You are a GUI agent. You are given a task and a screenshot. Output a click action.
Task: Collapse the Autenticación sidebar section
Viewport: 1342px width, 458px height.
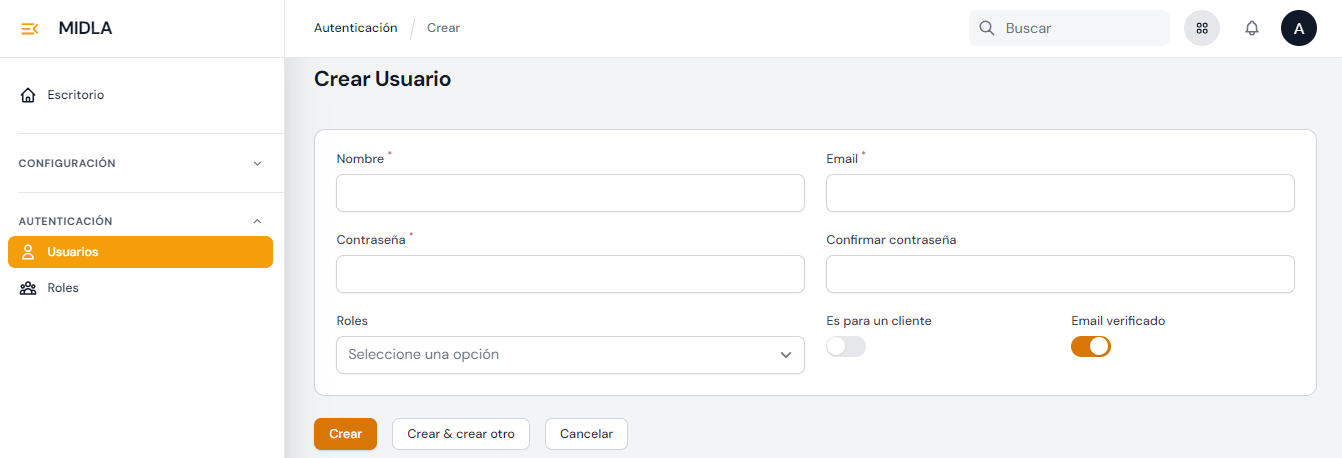[x=257, y=221]
